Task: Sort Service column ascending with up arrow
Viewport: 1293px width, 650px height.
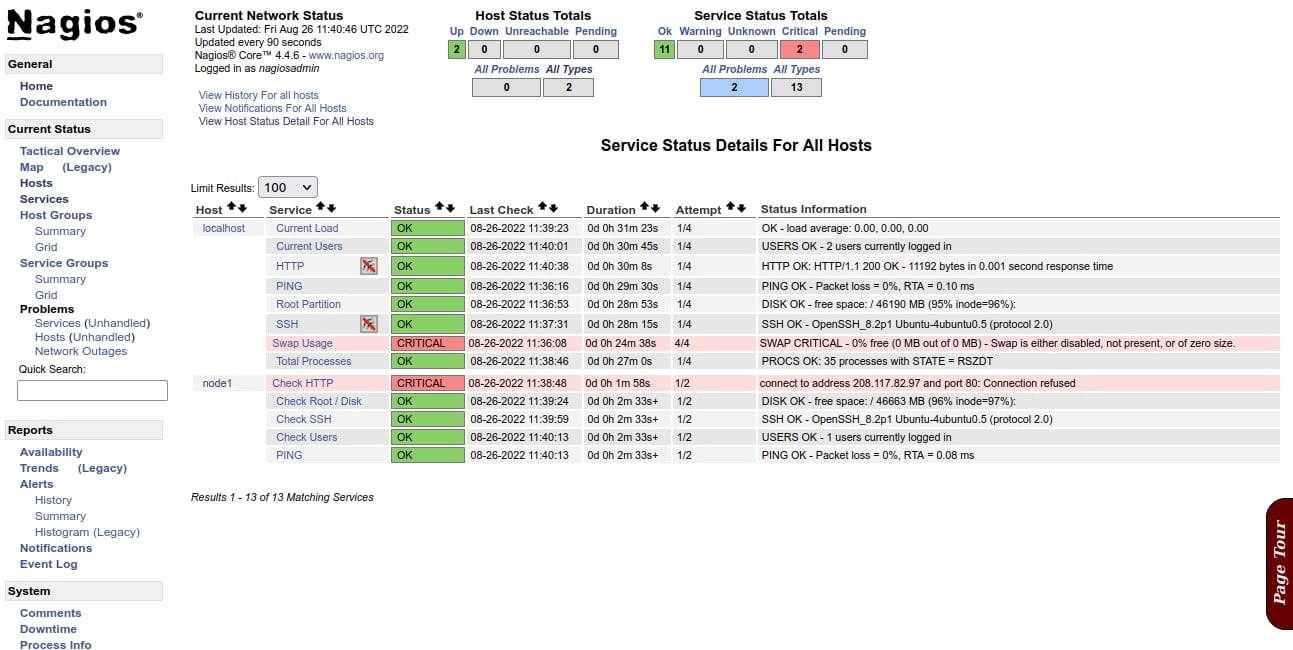Action: point(320,207)
